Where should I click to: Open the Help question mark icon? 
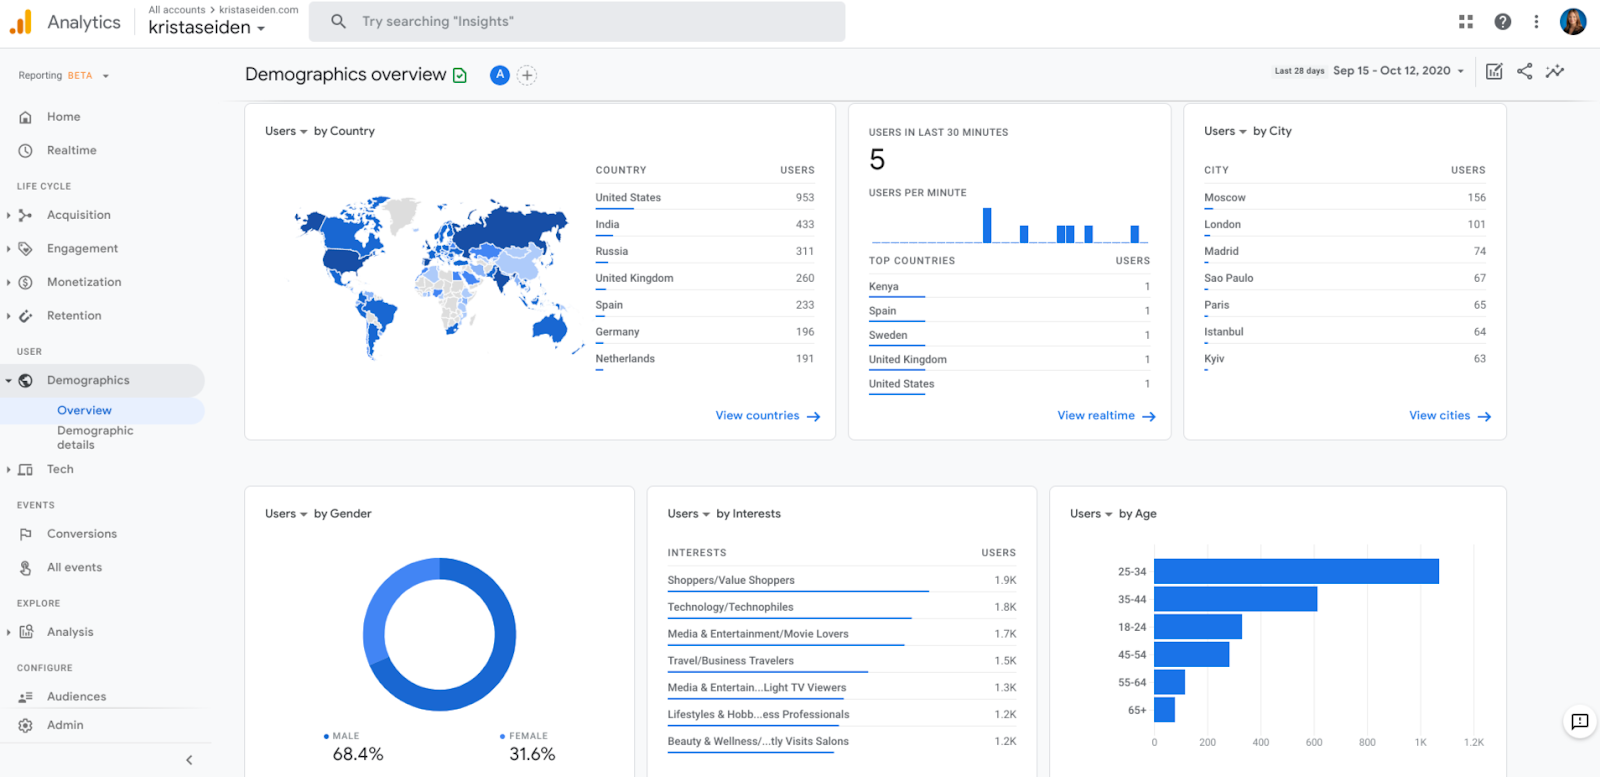[1502, 22]
